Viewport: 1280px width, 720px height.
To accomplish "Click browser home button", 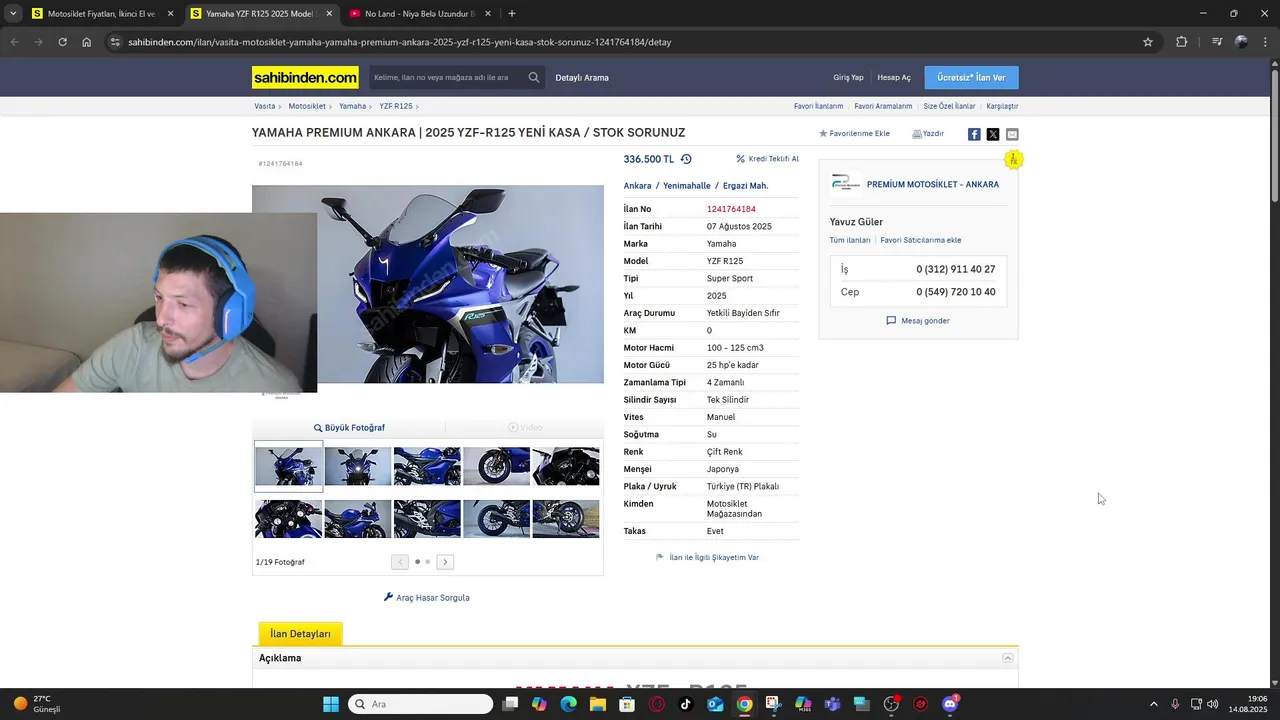I will click(87, 42).
